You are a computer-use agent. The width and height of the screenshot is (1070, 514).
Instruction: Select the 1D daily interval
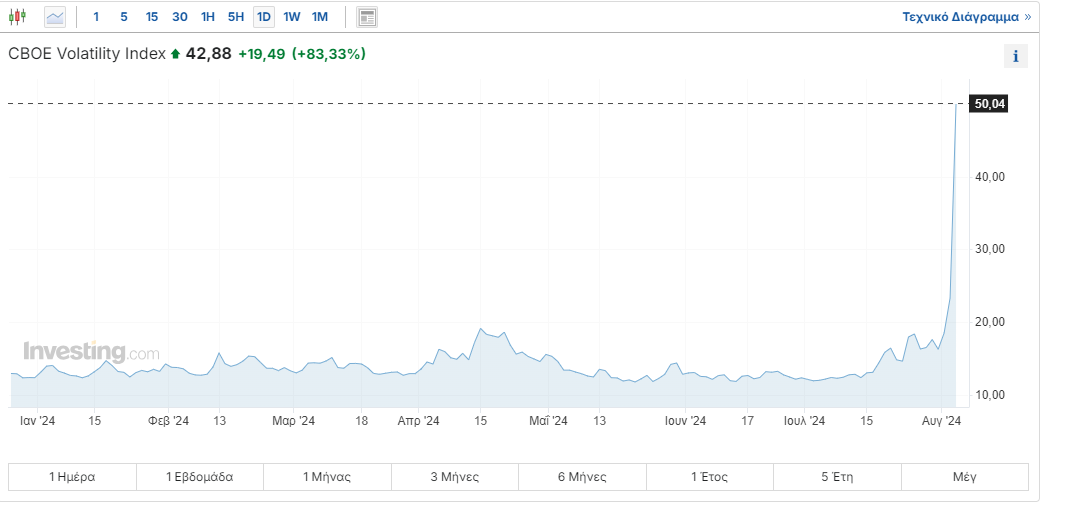(x=264, y=17)
